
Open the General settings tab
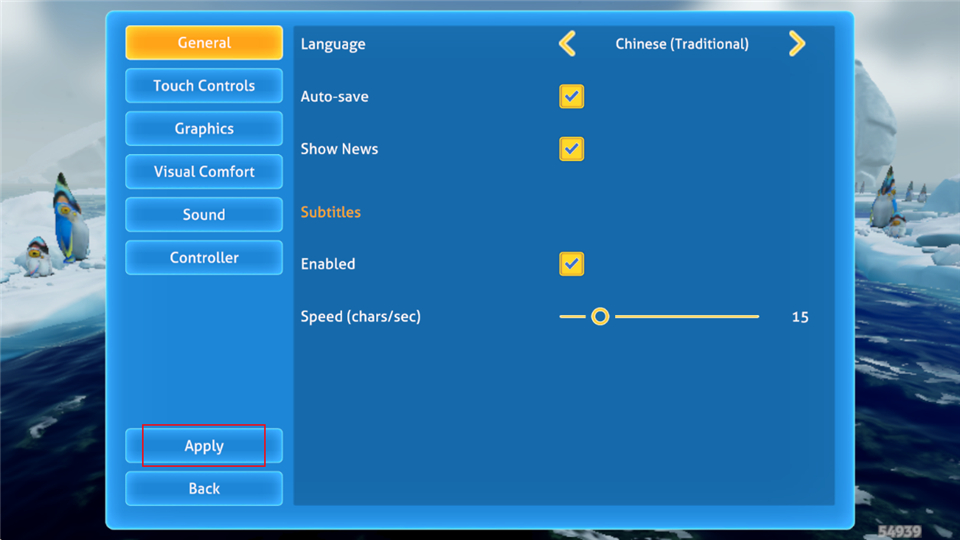click(x=204, y=43)
